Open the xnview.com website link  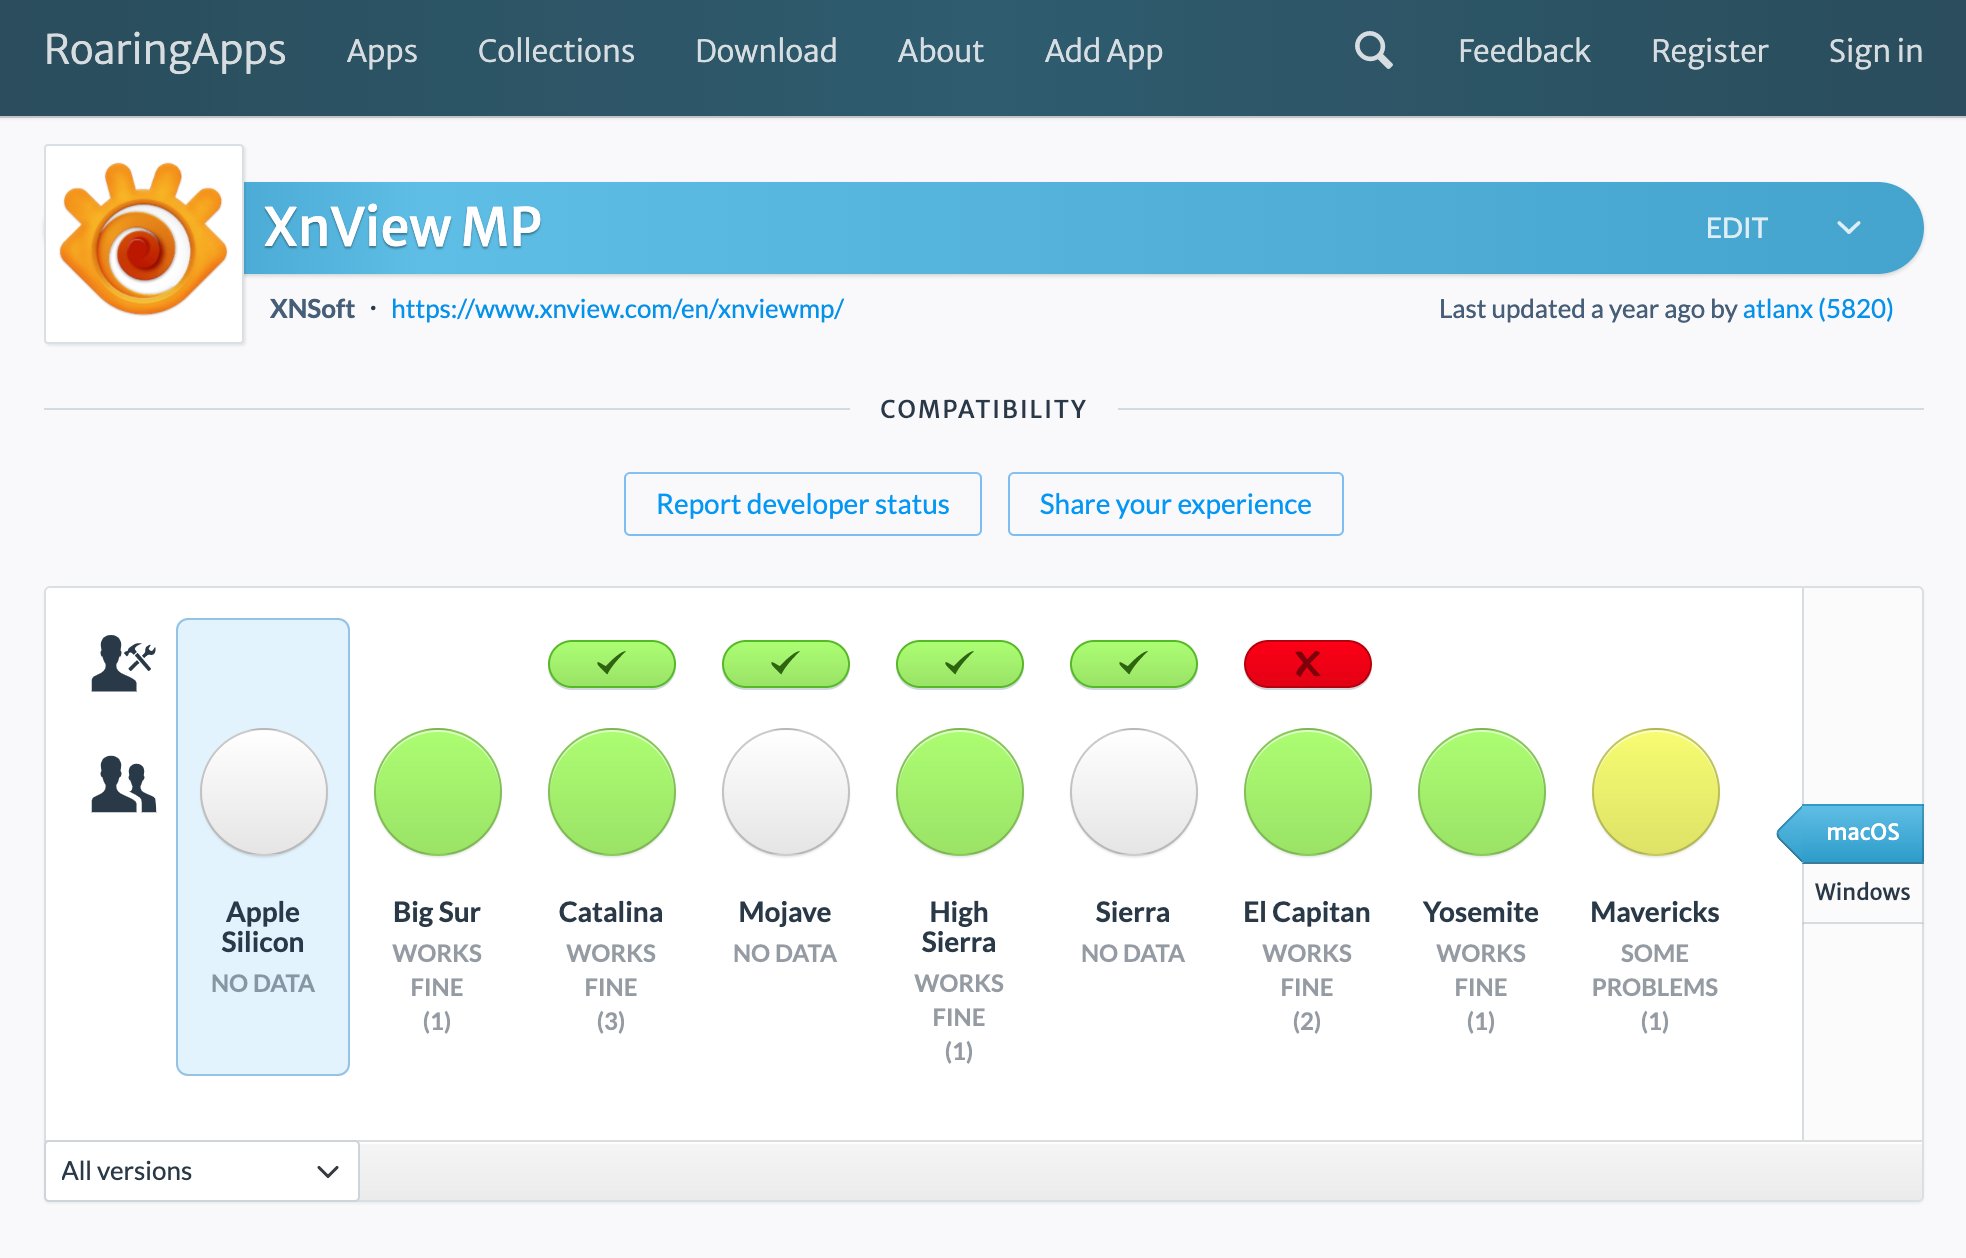pos(617,309)
